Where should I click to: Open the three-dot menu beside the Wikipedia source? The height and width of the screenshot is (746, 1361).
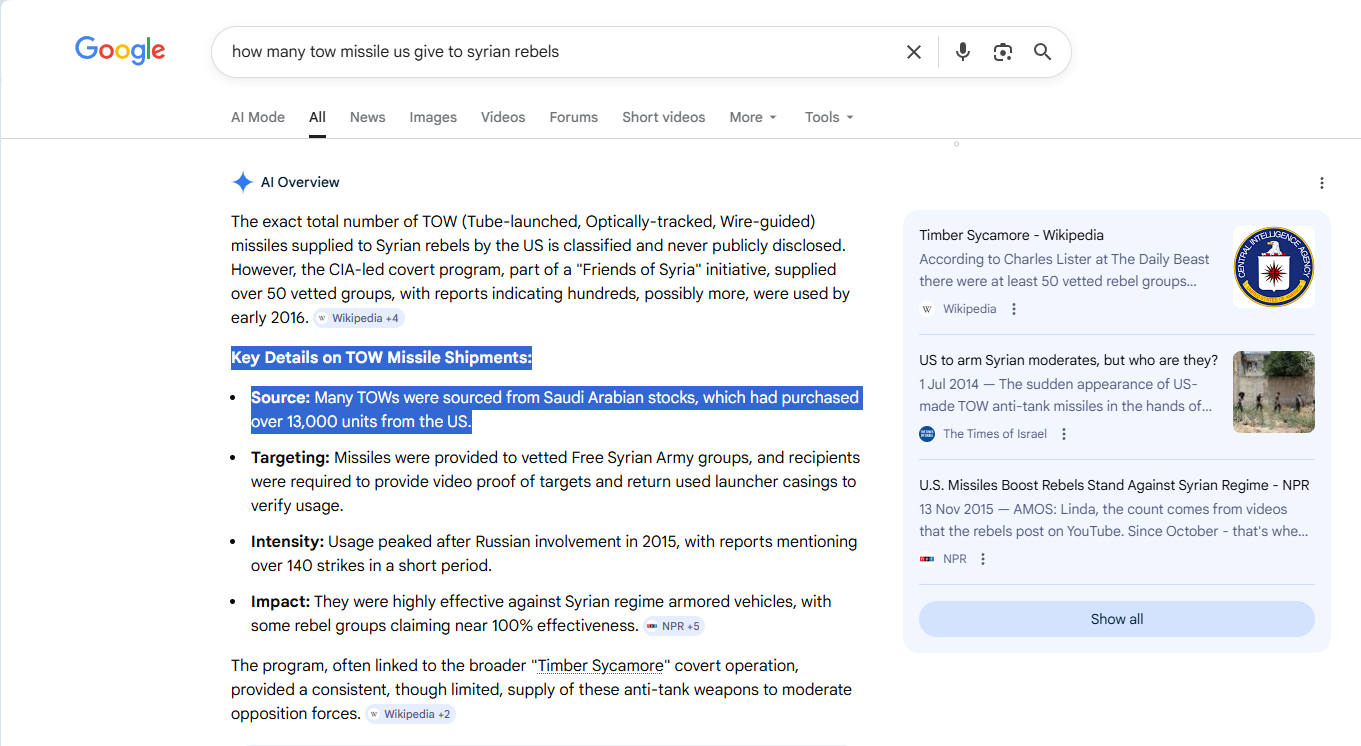coord(1014,309)
